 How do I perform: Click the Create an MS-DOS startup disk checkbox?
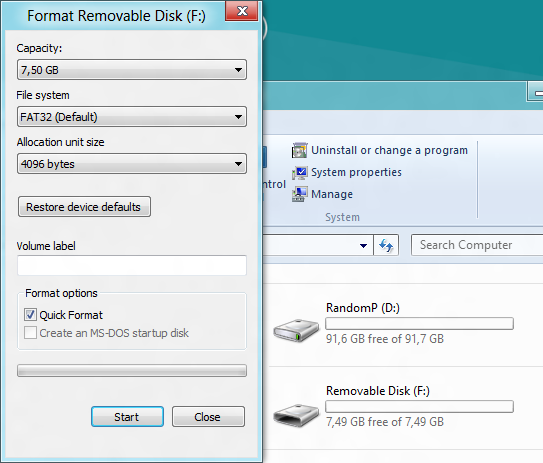(x=30, y=333)
